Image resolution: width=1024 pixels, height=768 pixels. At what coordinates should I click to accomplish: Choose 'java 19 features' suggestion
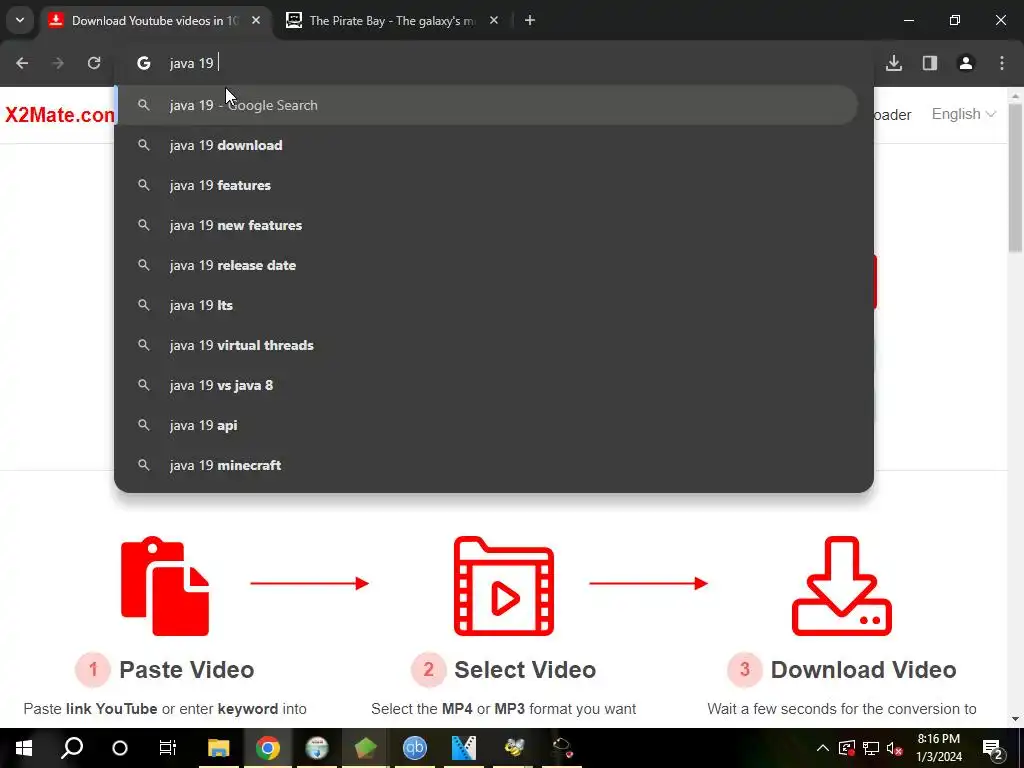pos(487,185)
